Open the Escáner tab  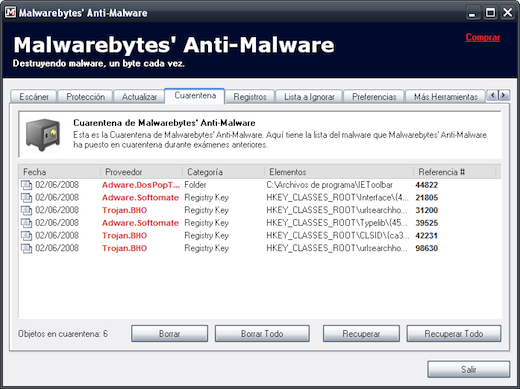point(34,97)
